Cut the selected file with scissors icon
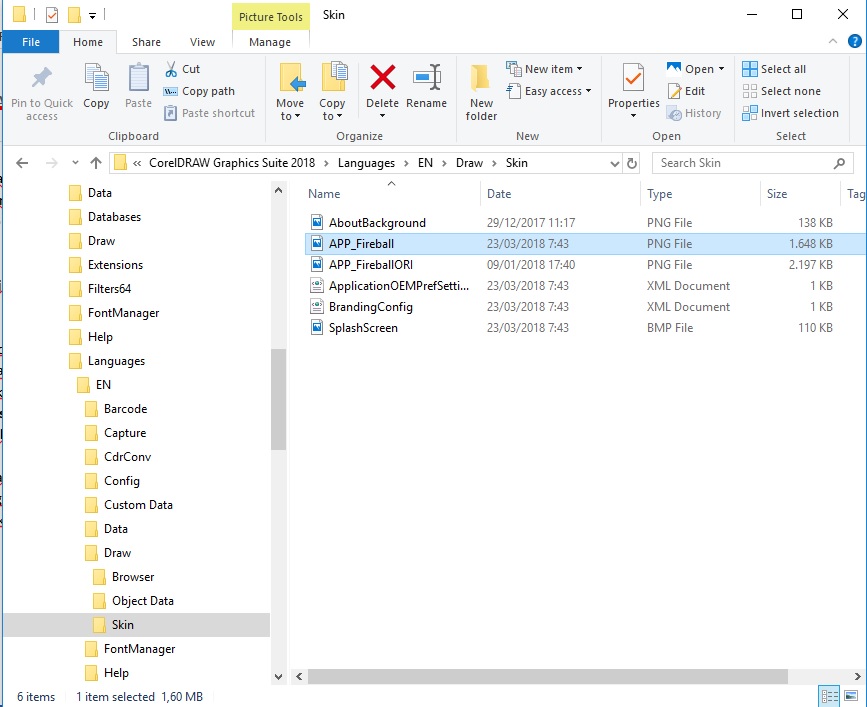867x707 pixels. (x=183, y=69)
